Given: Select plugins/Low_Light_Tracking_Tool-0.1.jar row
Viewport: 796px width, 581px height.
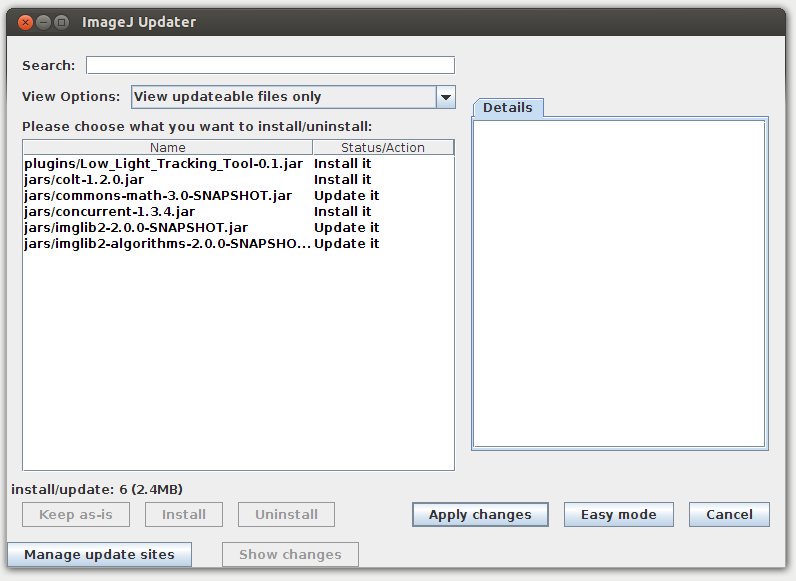Looking at the screenshot, I should 238,164.
